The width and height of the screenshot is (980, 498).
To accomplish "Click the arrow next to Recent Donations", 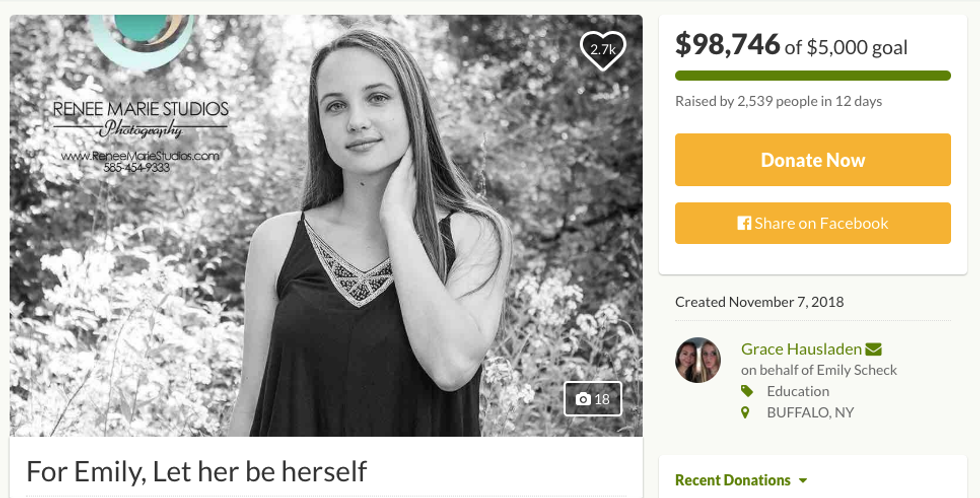I will [x=802, y=481].
